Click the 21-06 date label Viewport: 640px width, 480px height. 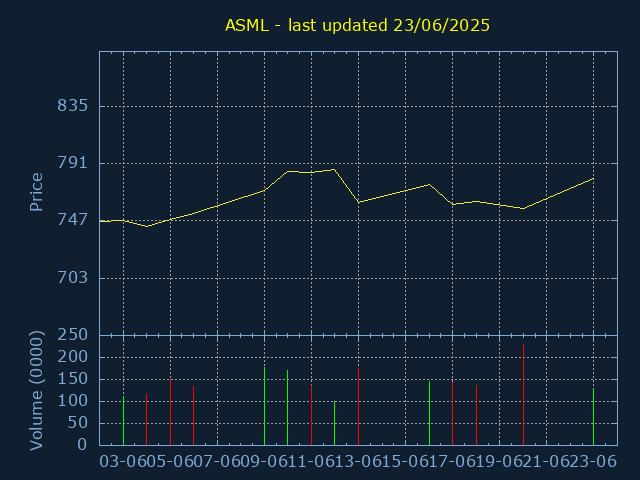[x=546, y=462]
